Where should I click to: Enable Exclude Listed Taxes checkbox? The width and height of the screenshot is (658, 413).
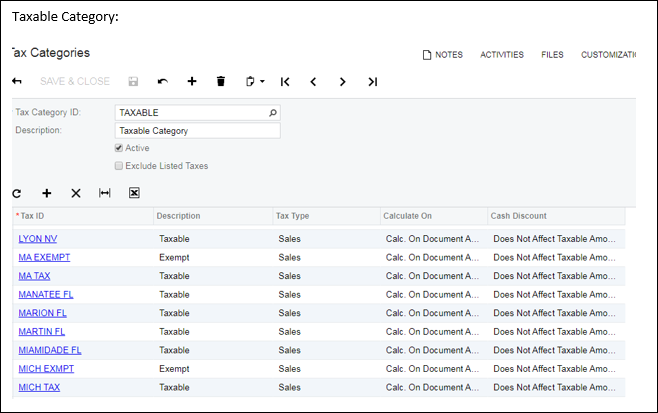tap(119, 166)
